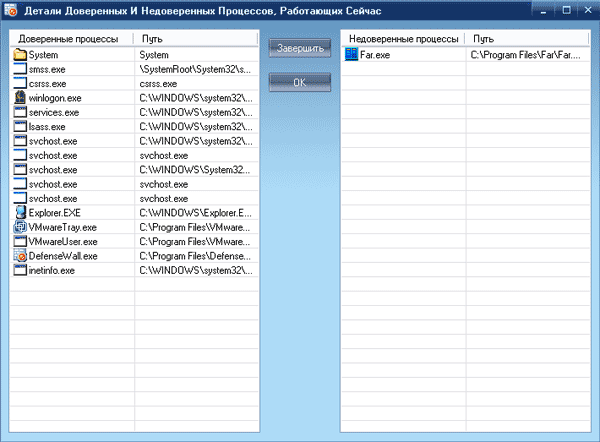This screenshot has height=442, width=600.
Task: Click the DefenseWall.exe shield icon
Action: click(x=20, y=256)
